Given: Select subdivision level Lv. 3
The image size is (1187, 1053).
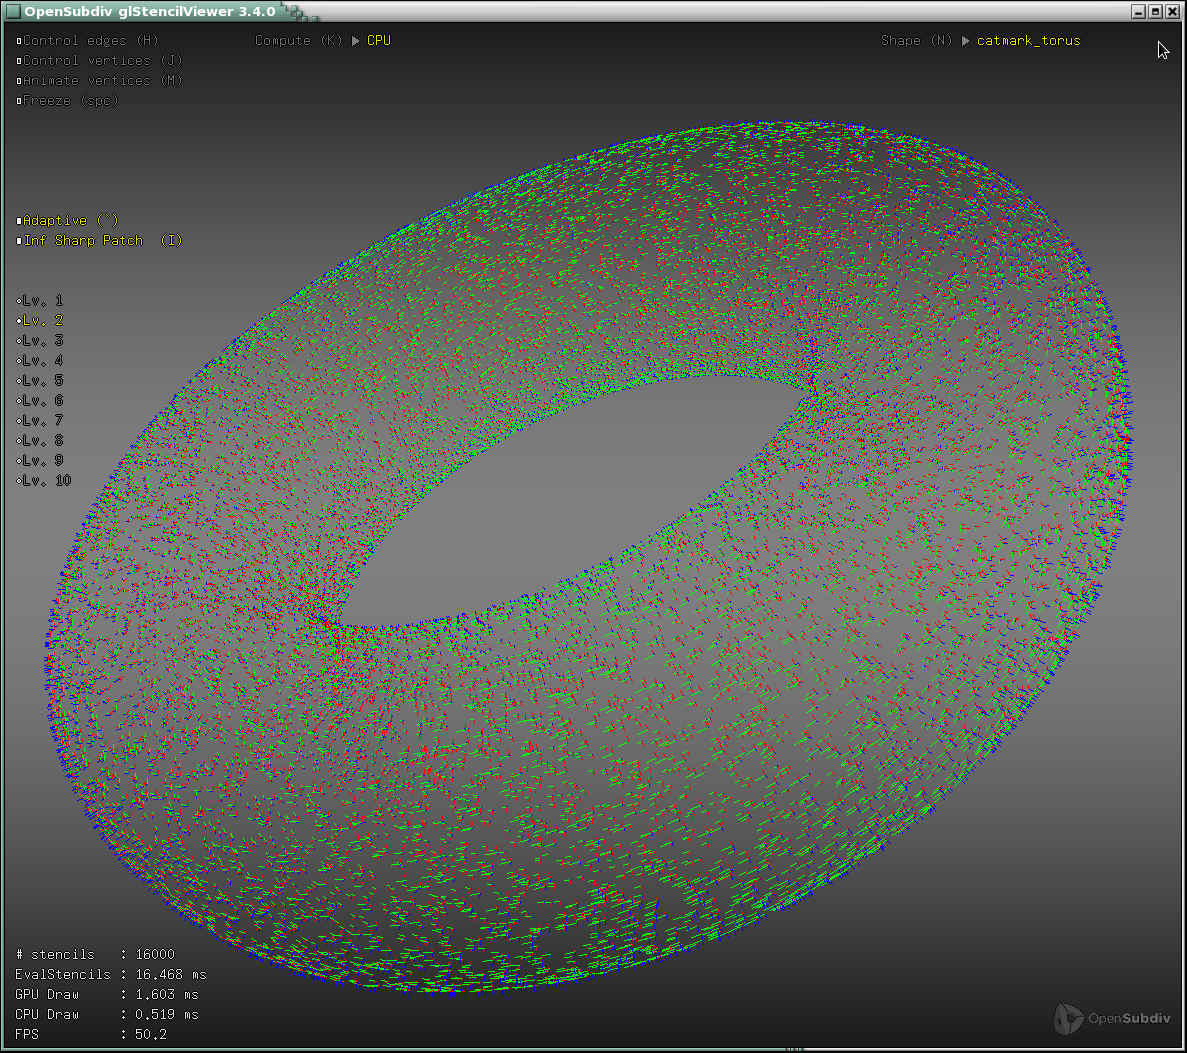Looking at the screenshot, I should [x=19, y=341].
